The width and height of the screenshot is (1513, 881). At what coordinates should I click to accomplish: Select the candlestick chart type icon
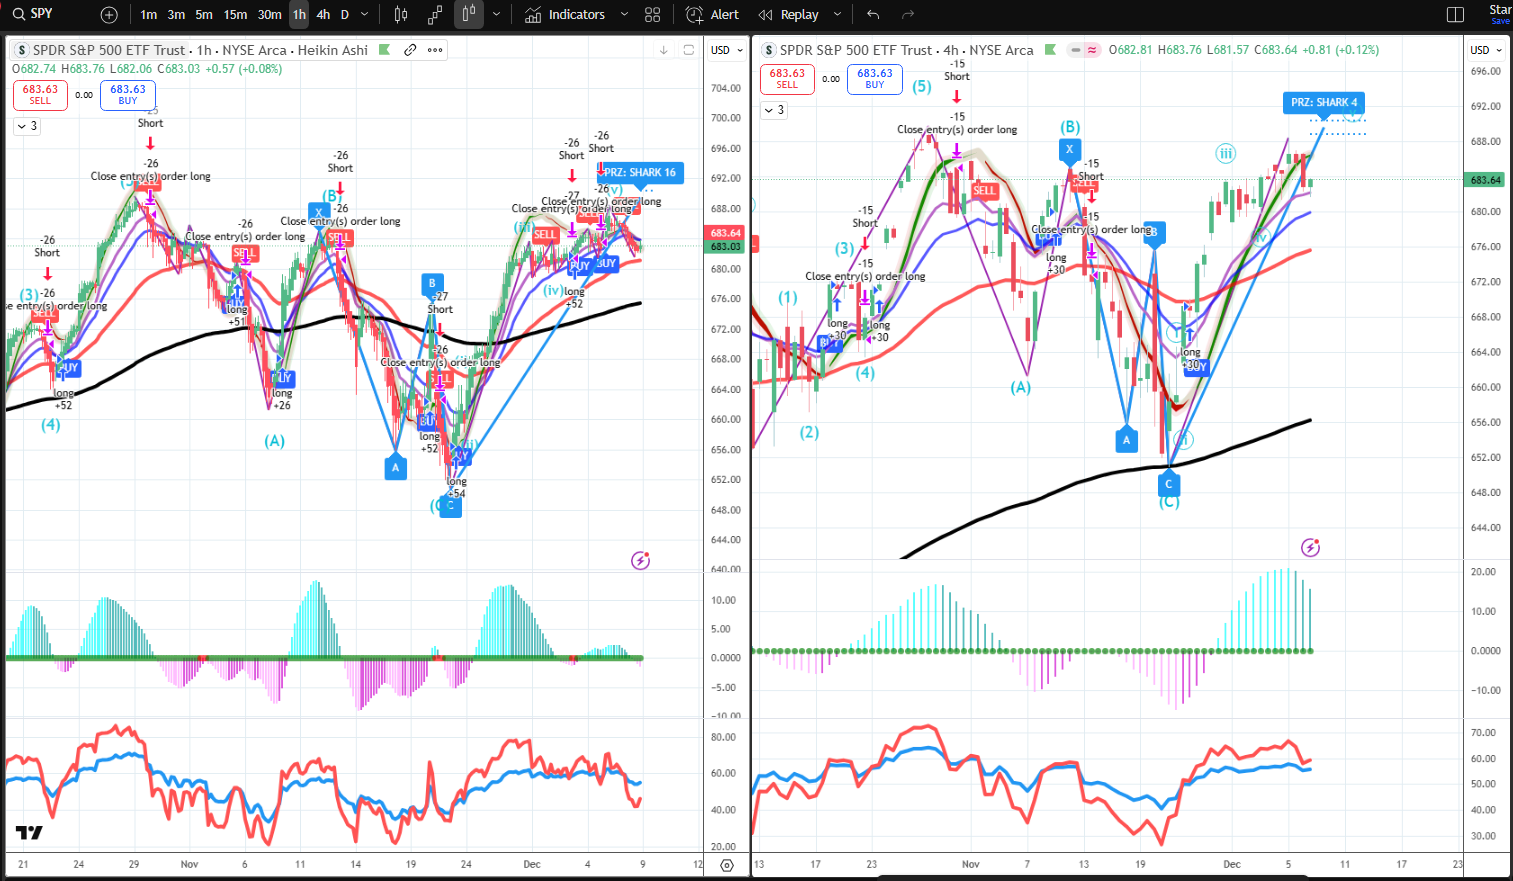[401, 15]
